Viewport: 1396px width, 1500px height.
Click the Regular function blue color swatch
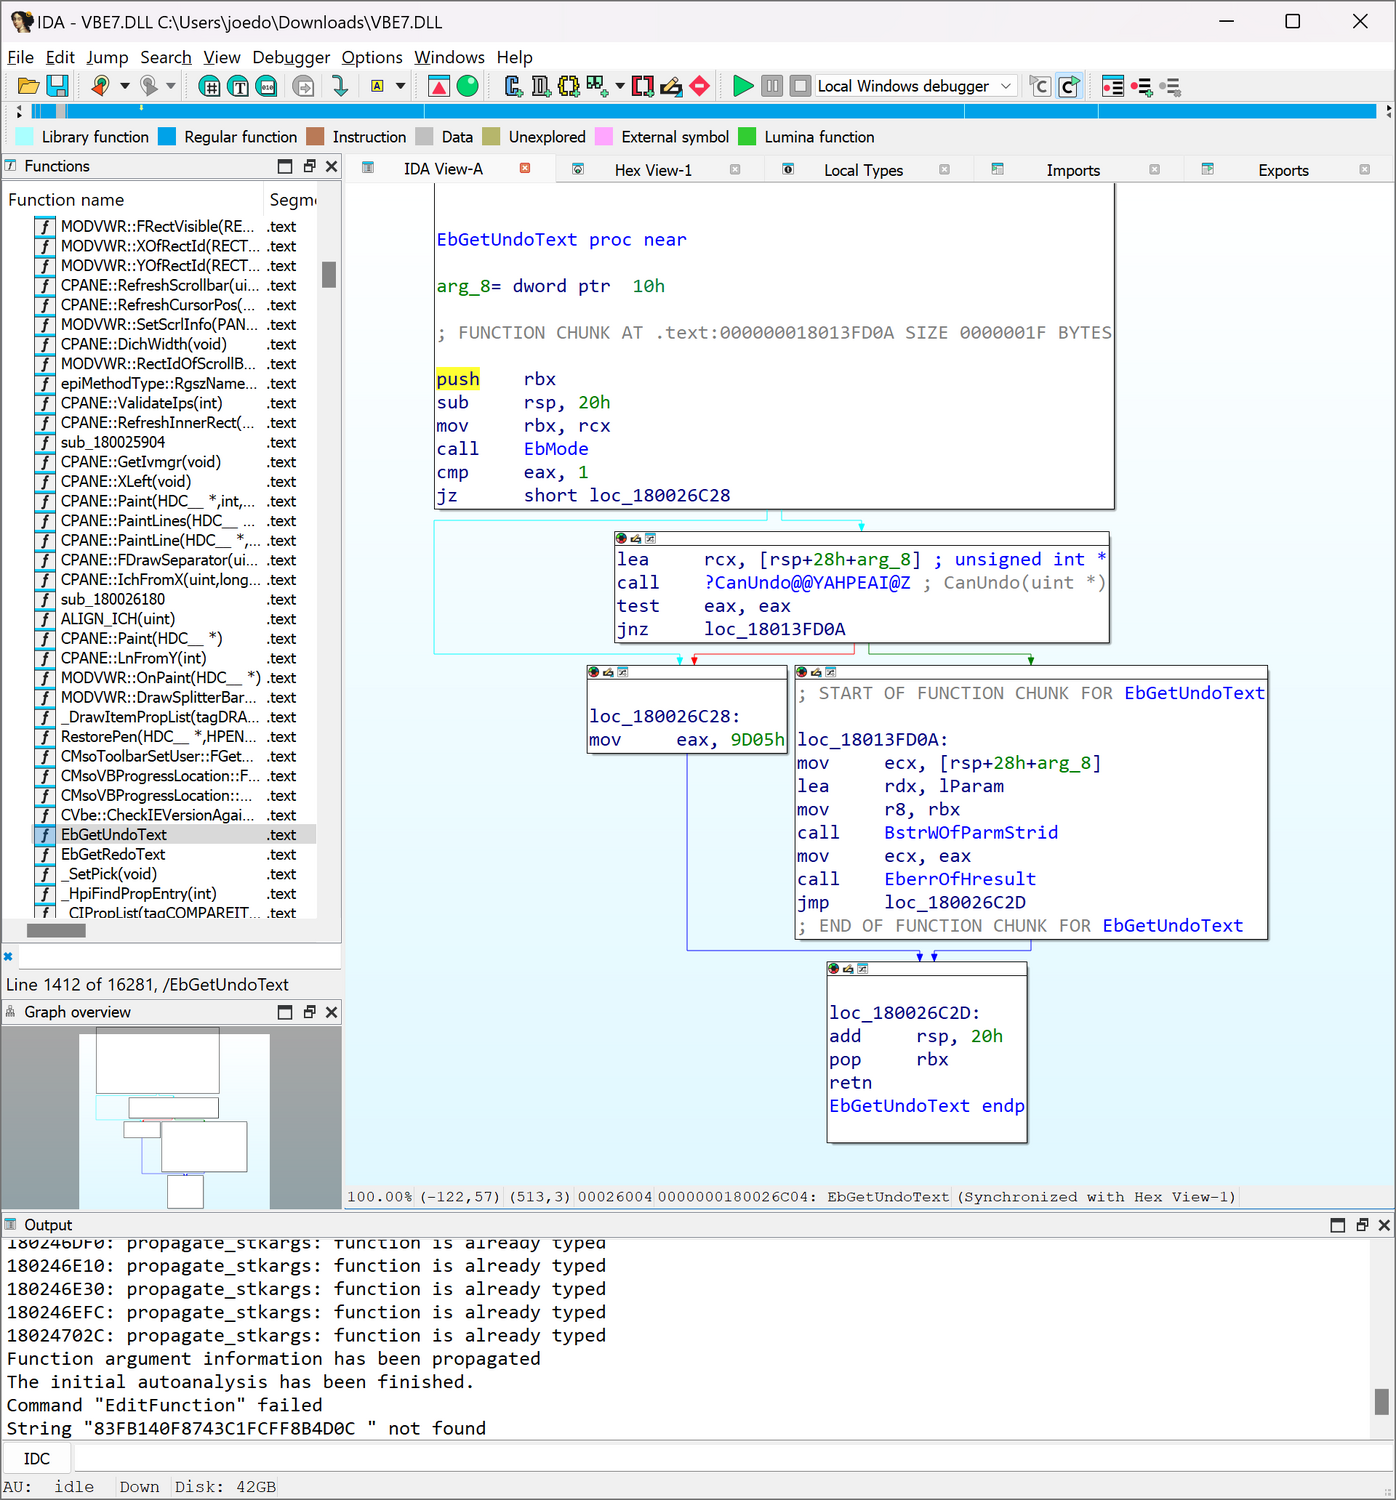click(167, 137)
